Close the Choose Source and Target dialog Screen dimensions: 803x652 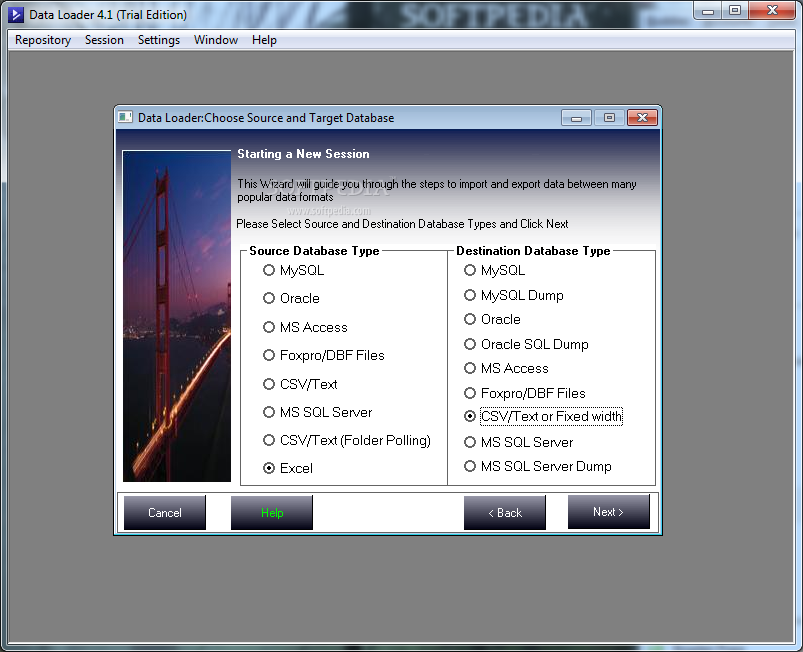pyautogui.click(x=643, y=118)
